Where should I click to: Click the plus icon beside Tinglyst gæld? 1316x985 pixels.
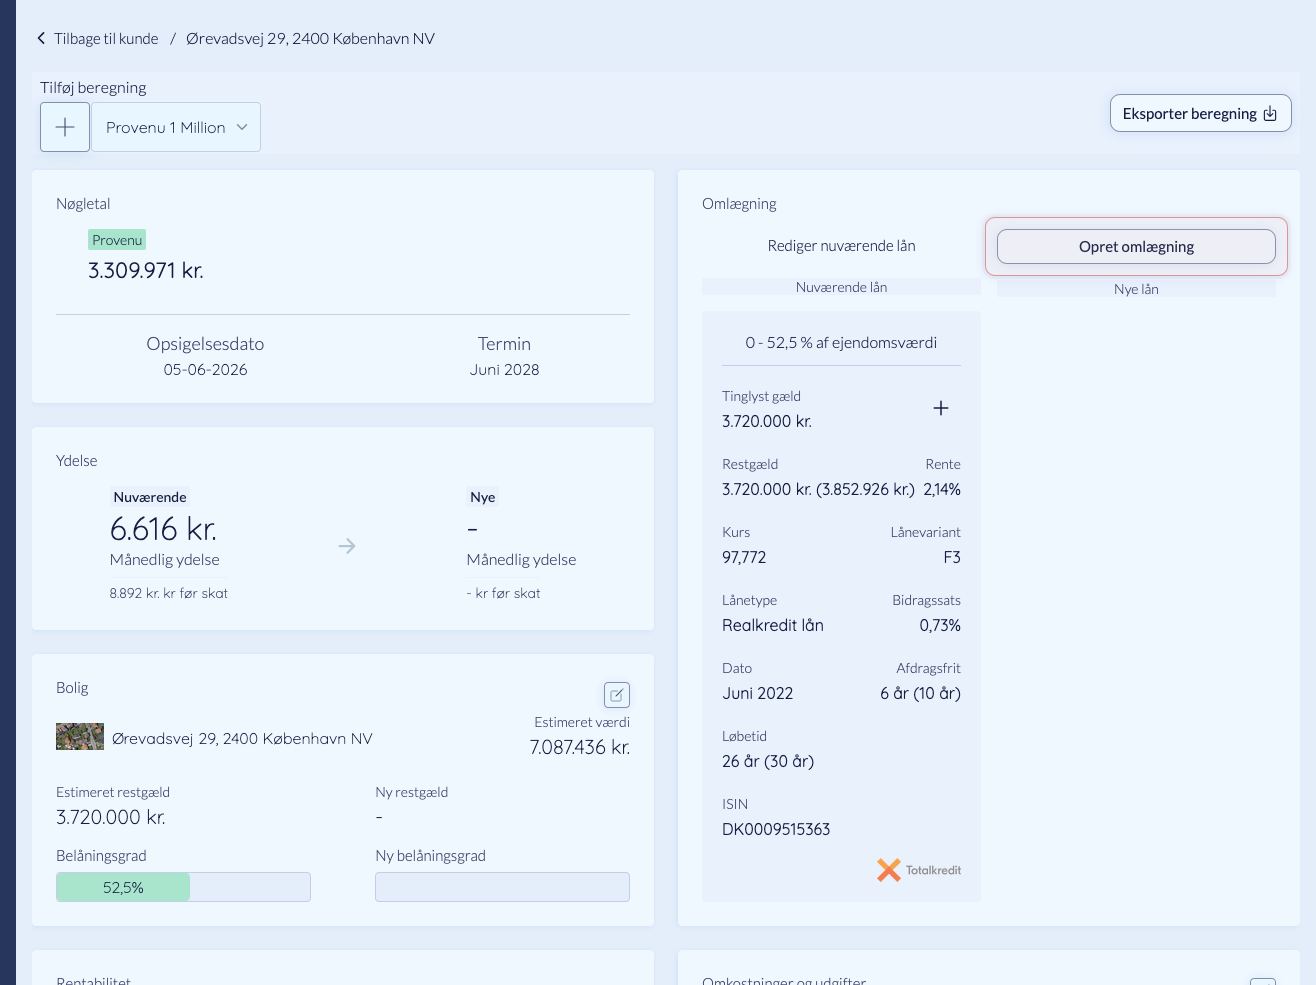[x=941, y=408]
